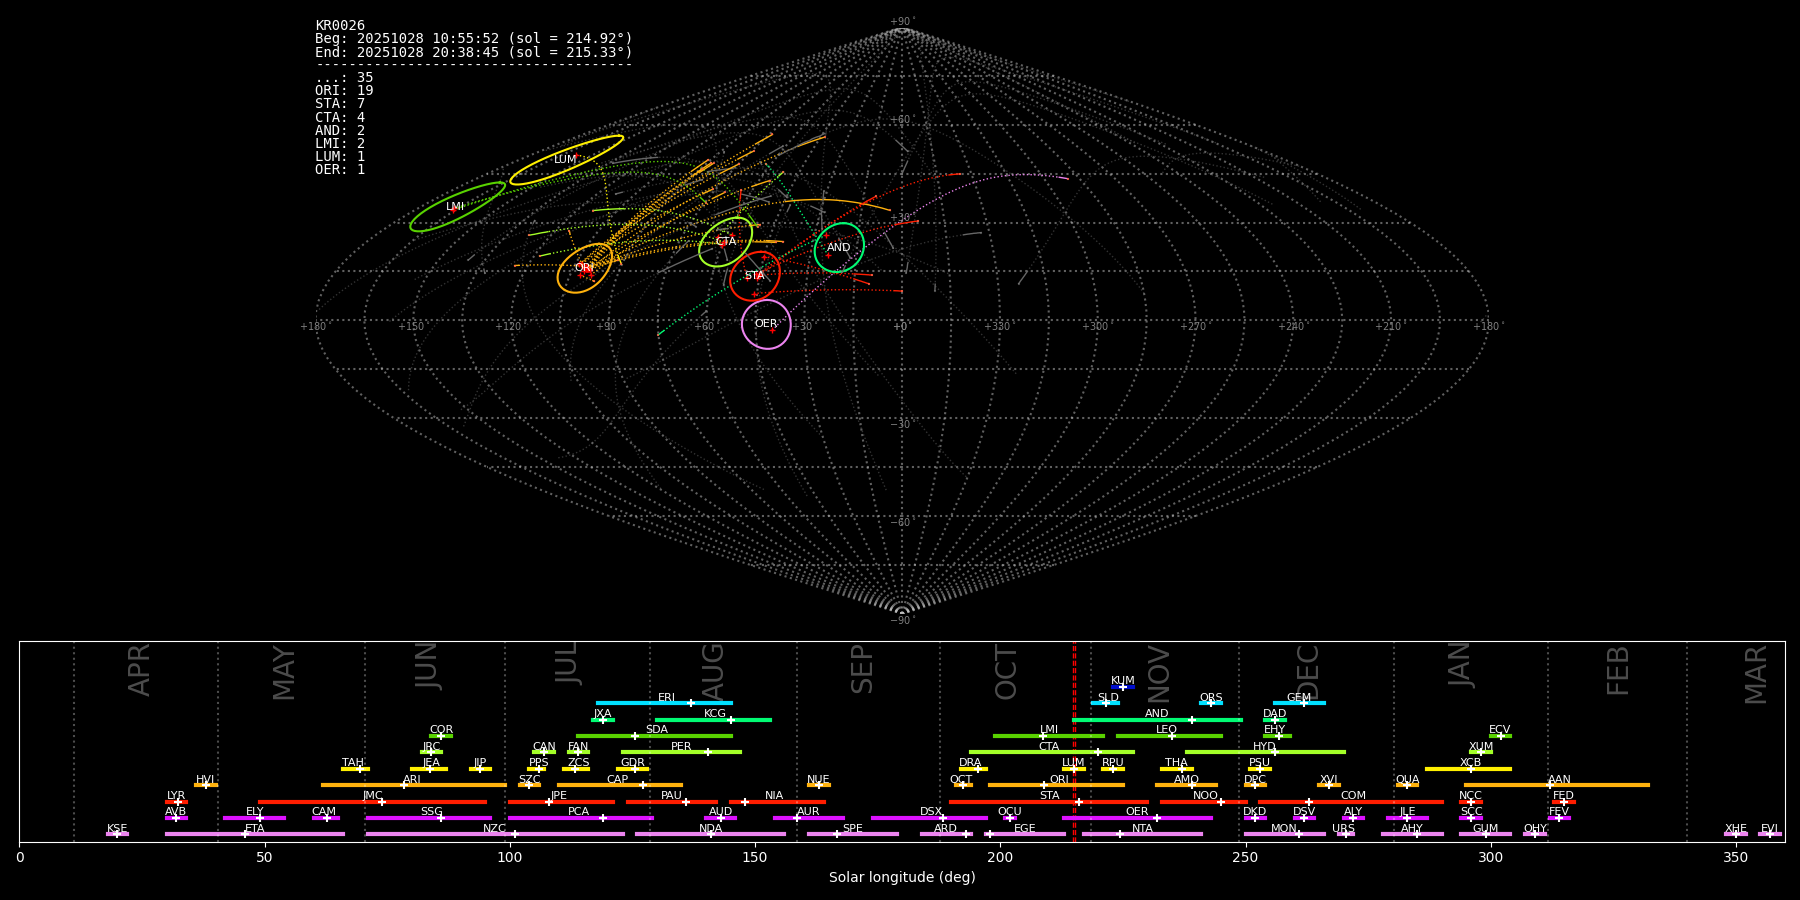Screen dimensions: 1800x900
Task: Select the yellow LUM radiant ellipse
Action: click(x=566, y=160)
